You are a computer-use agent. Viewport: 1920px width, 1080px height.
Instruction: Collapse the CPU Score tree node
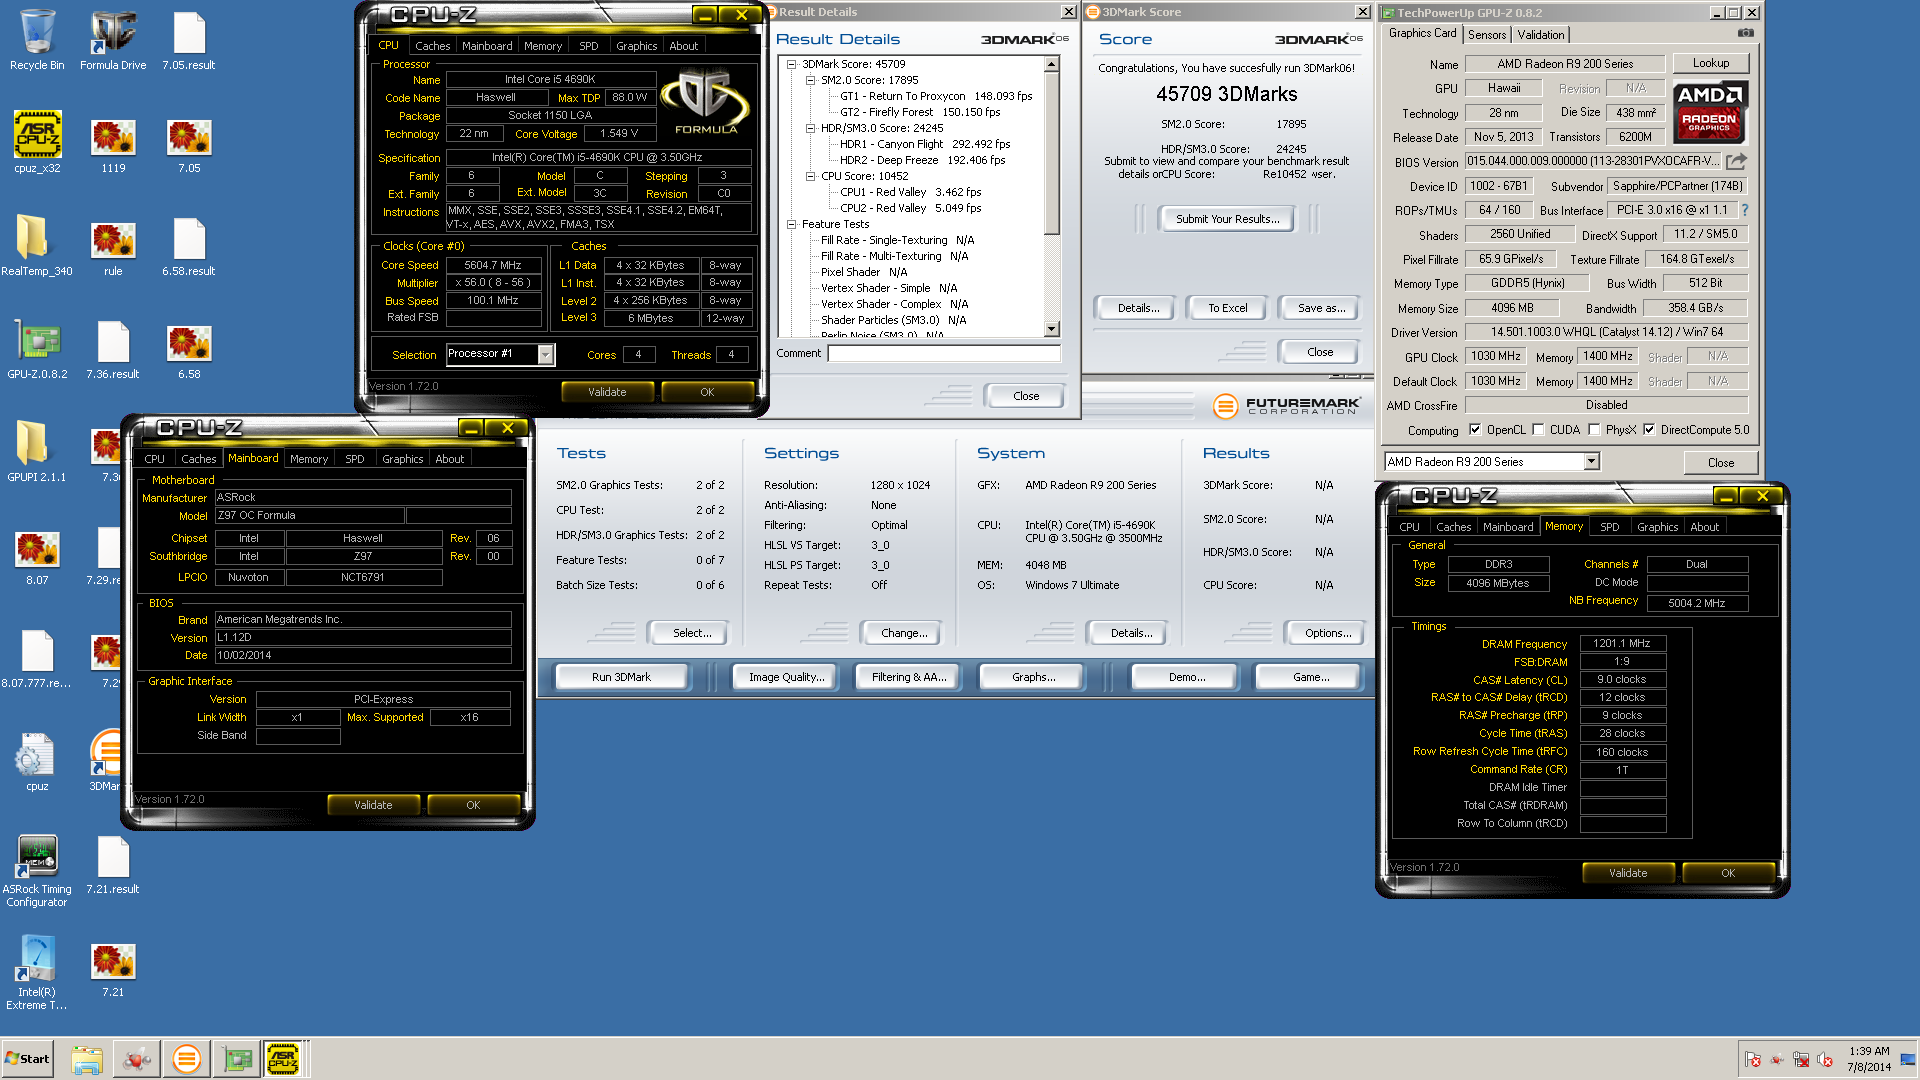click(x=811, y=176)
